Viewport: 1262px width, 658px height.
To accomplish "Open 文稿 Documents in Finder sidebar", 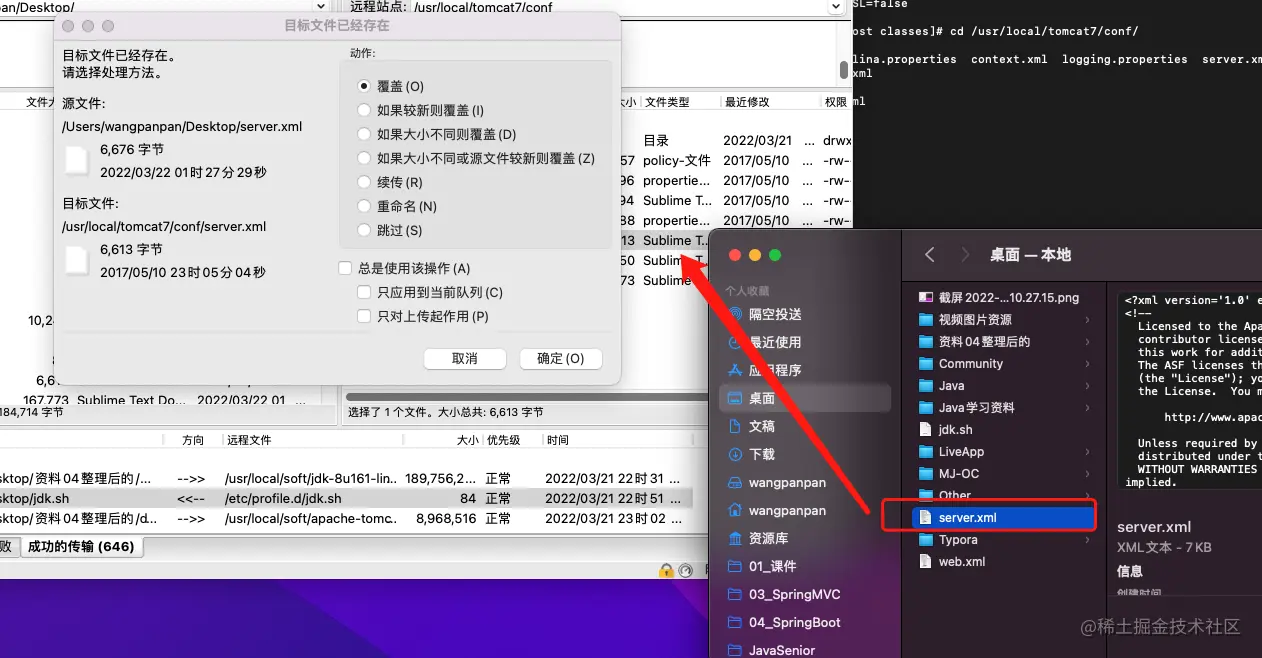I will 752,426.
